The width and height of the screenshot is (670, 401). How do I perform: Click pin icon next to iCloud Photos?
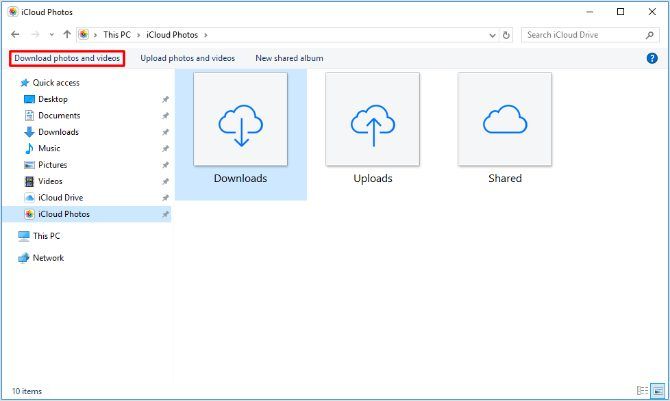click(x=165, y=214)
